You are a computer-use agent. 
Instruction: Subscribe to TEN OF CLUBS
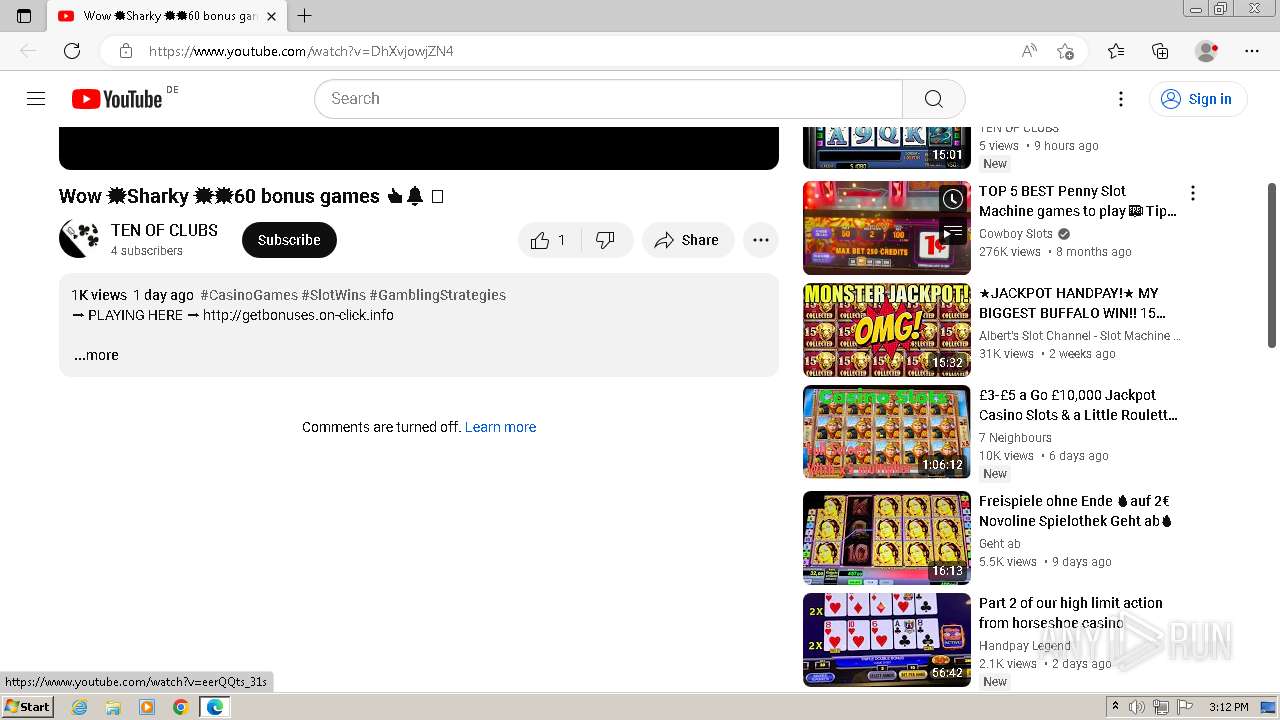(x=289, y=240)
